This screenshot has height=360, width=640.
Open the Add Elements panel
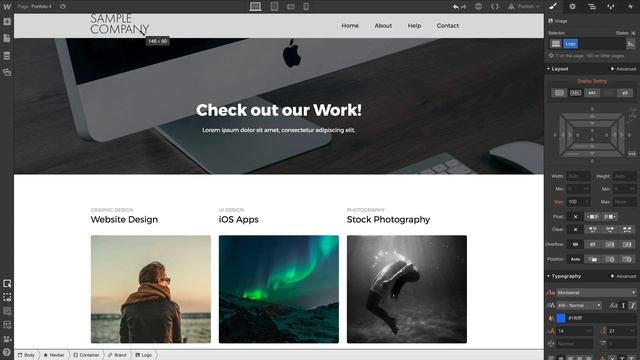(x=7, y=22)
